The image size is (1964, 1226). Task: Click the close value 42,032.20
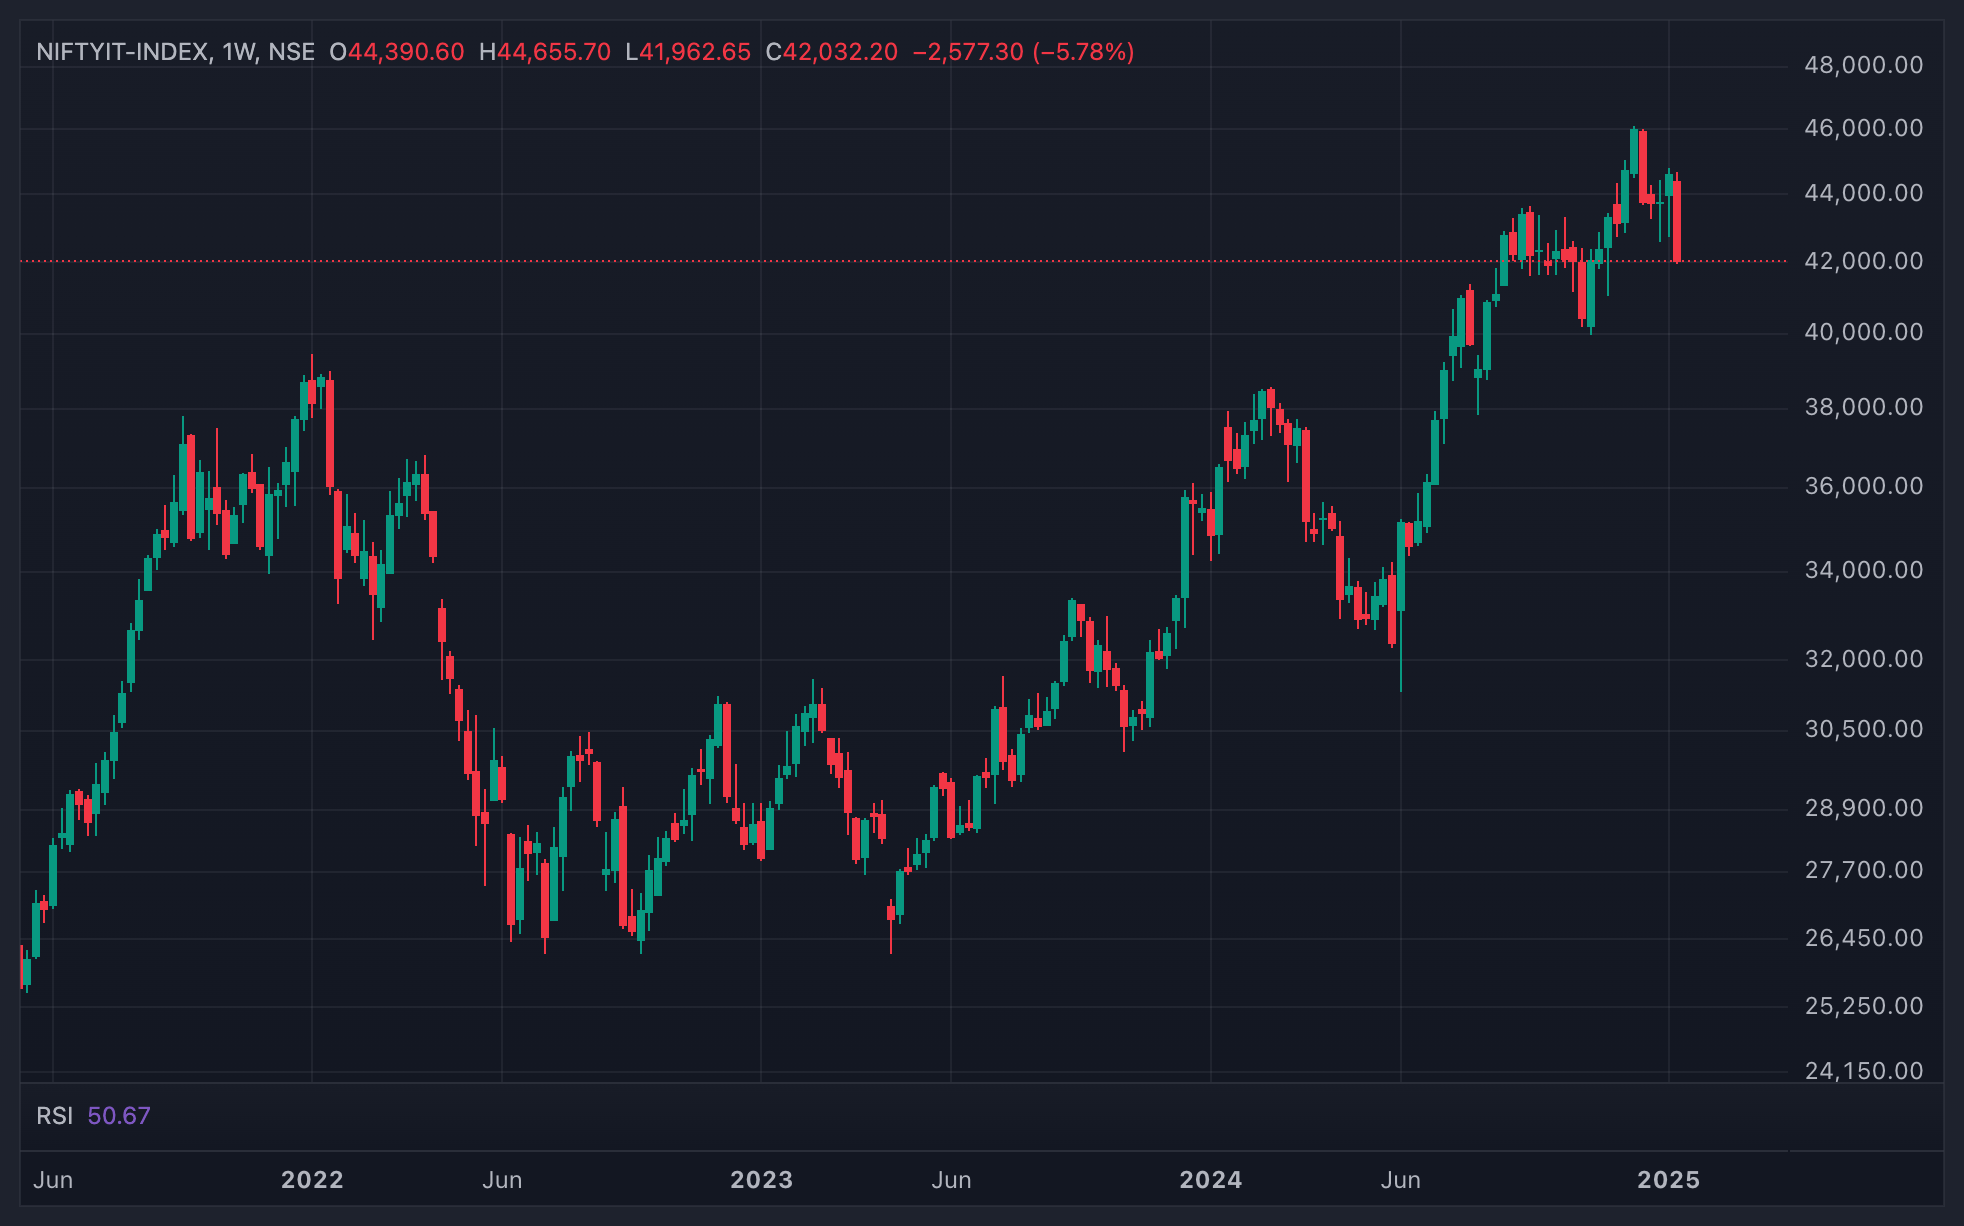840,52
